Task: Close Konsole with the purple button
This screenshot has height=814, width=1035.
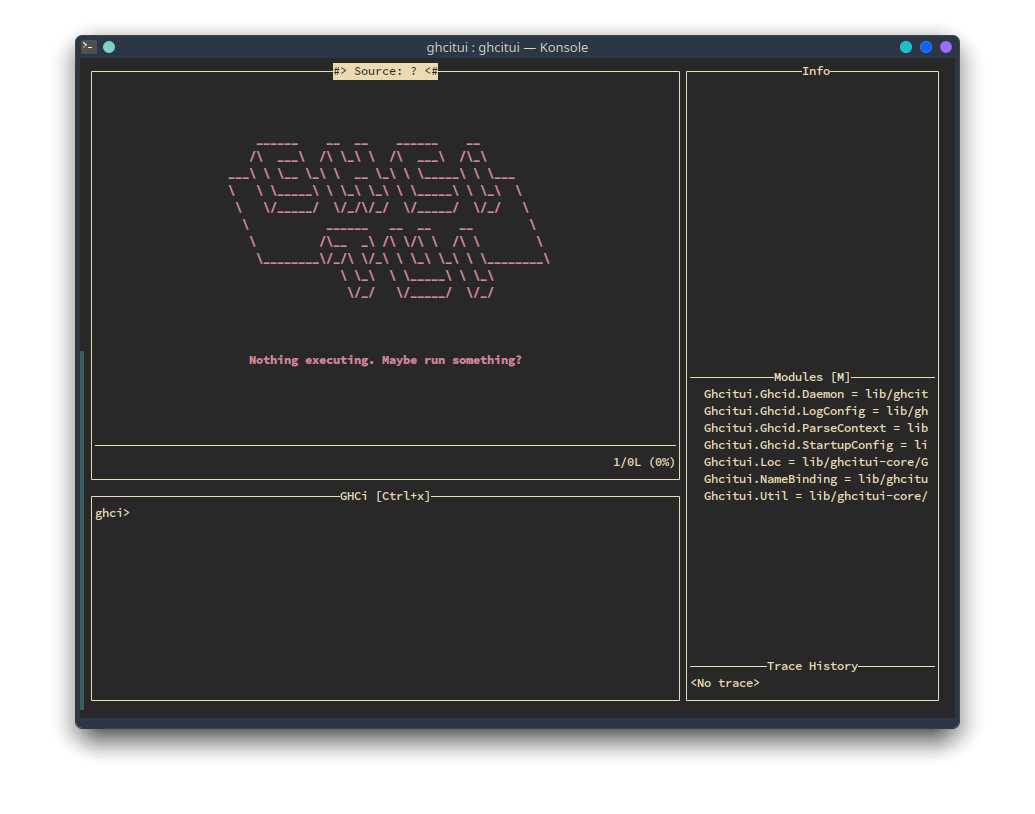Action: click(946, 47)
